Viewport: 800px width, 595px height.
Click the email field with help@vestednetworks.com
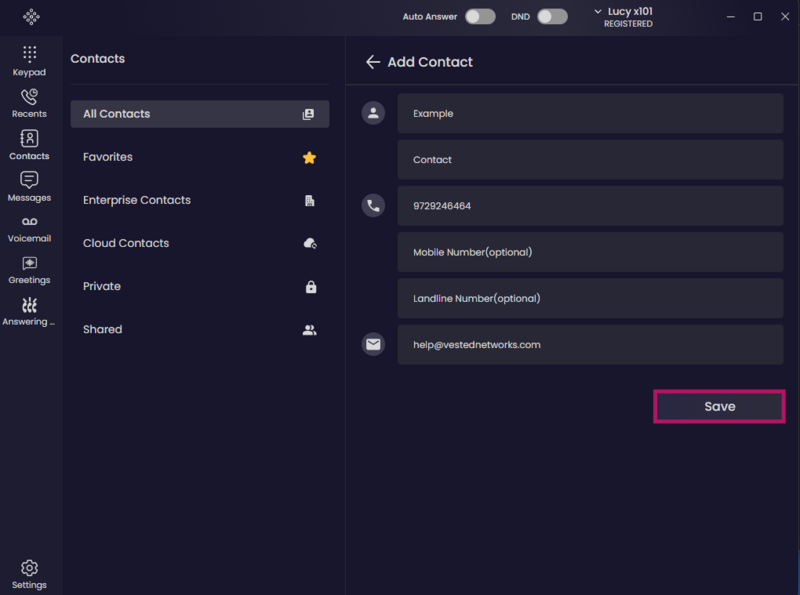coord(590,345)
